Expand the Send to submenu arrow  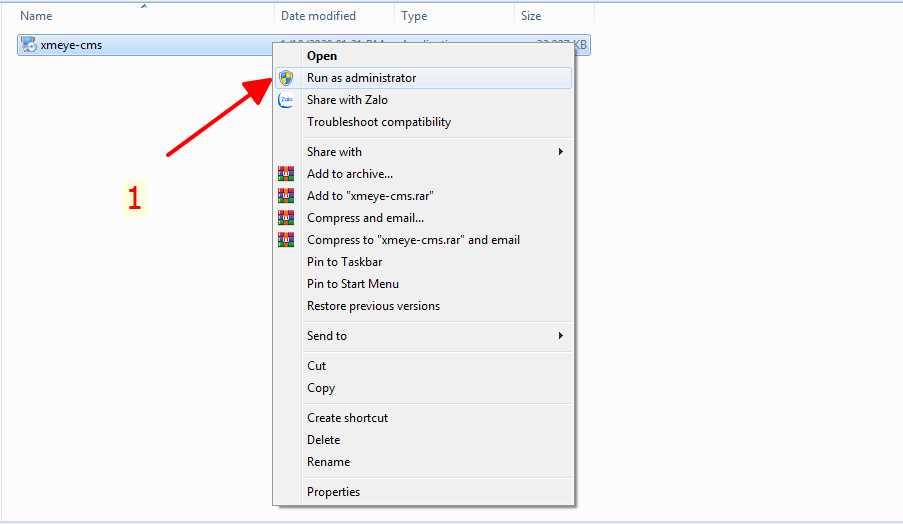(x=560, y=336)
